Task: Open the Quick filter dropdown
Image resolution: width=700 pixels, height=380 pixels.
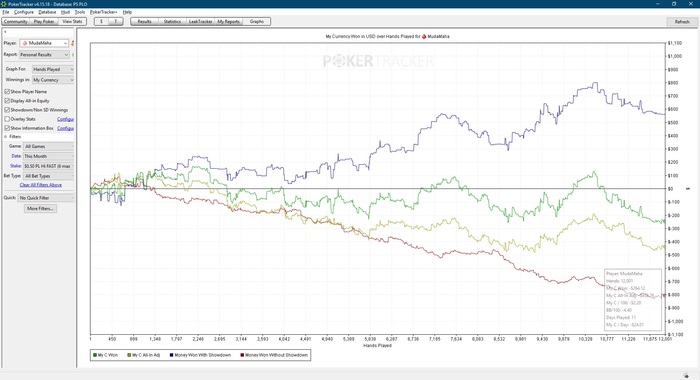Action: tap(46, 198)
